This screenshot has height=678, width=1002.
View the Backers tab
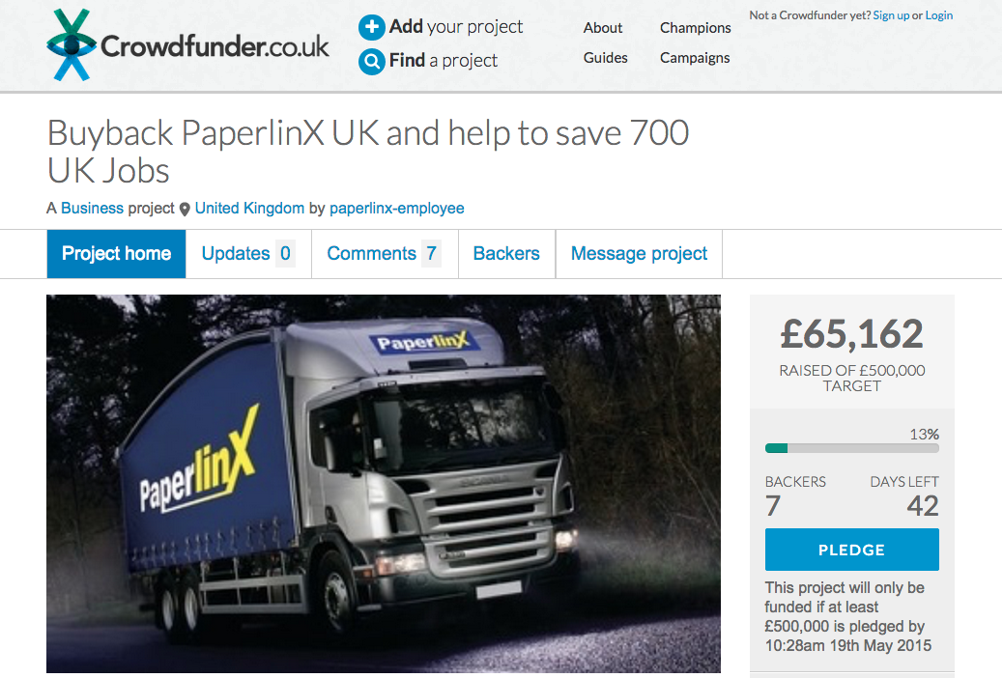point(507,254)
